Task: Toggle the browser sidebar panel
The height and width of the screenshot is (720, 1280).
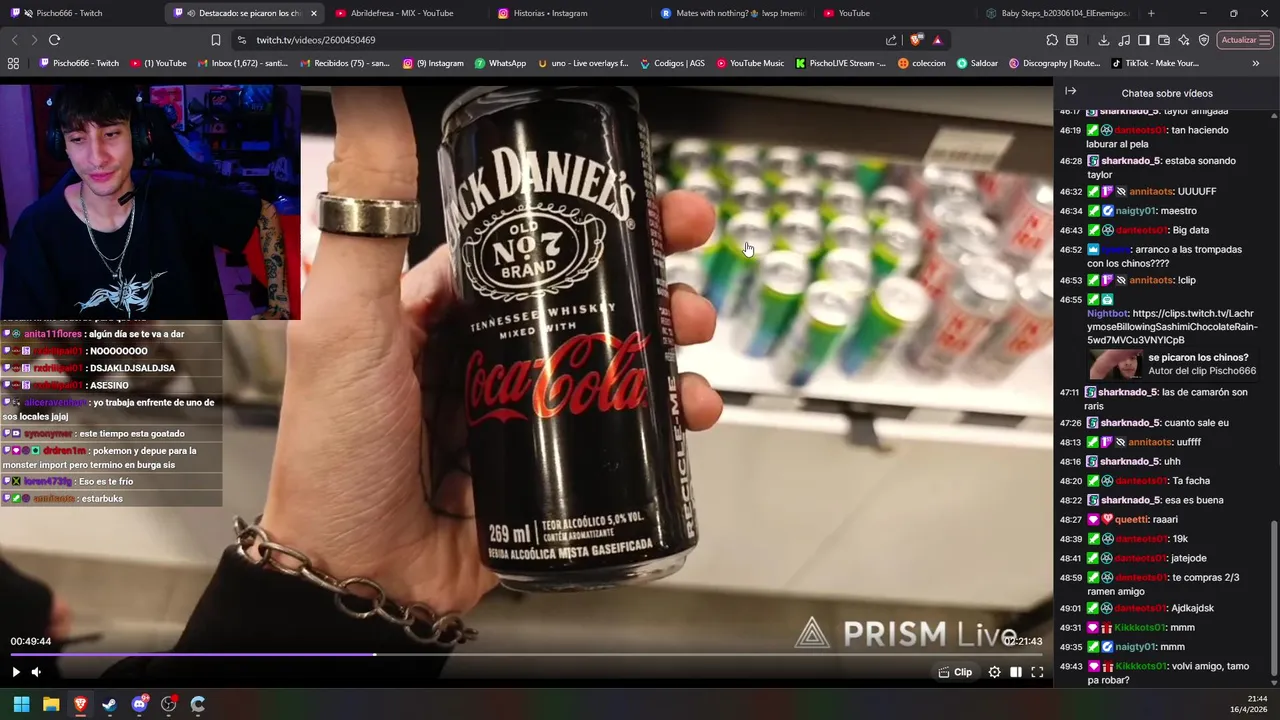Action: tap(1144, 40)
